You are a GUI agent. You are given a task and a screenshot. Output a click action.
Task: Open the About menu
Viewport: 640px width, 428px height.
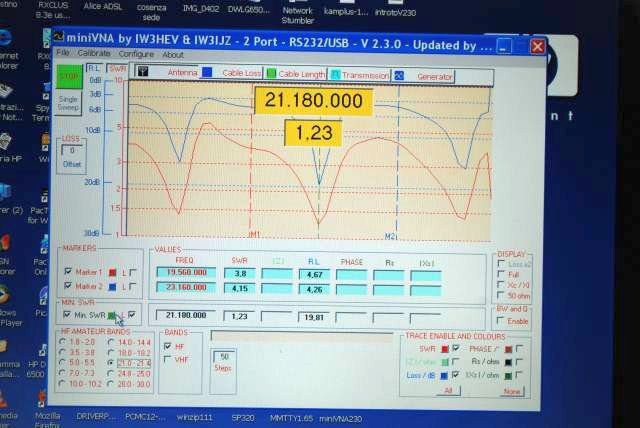coord(173,55)
